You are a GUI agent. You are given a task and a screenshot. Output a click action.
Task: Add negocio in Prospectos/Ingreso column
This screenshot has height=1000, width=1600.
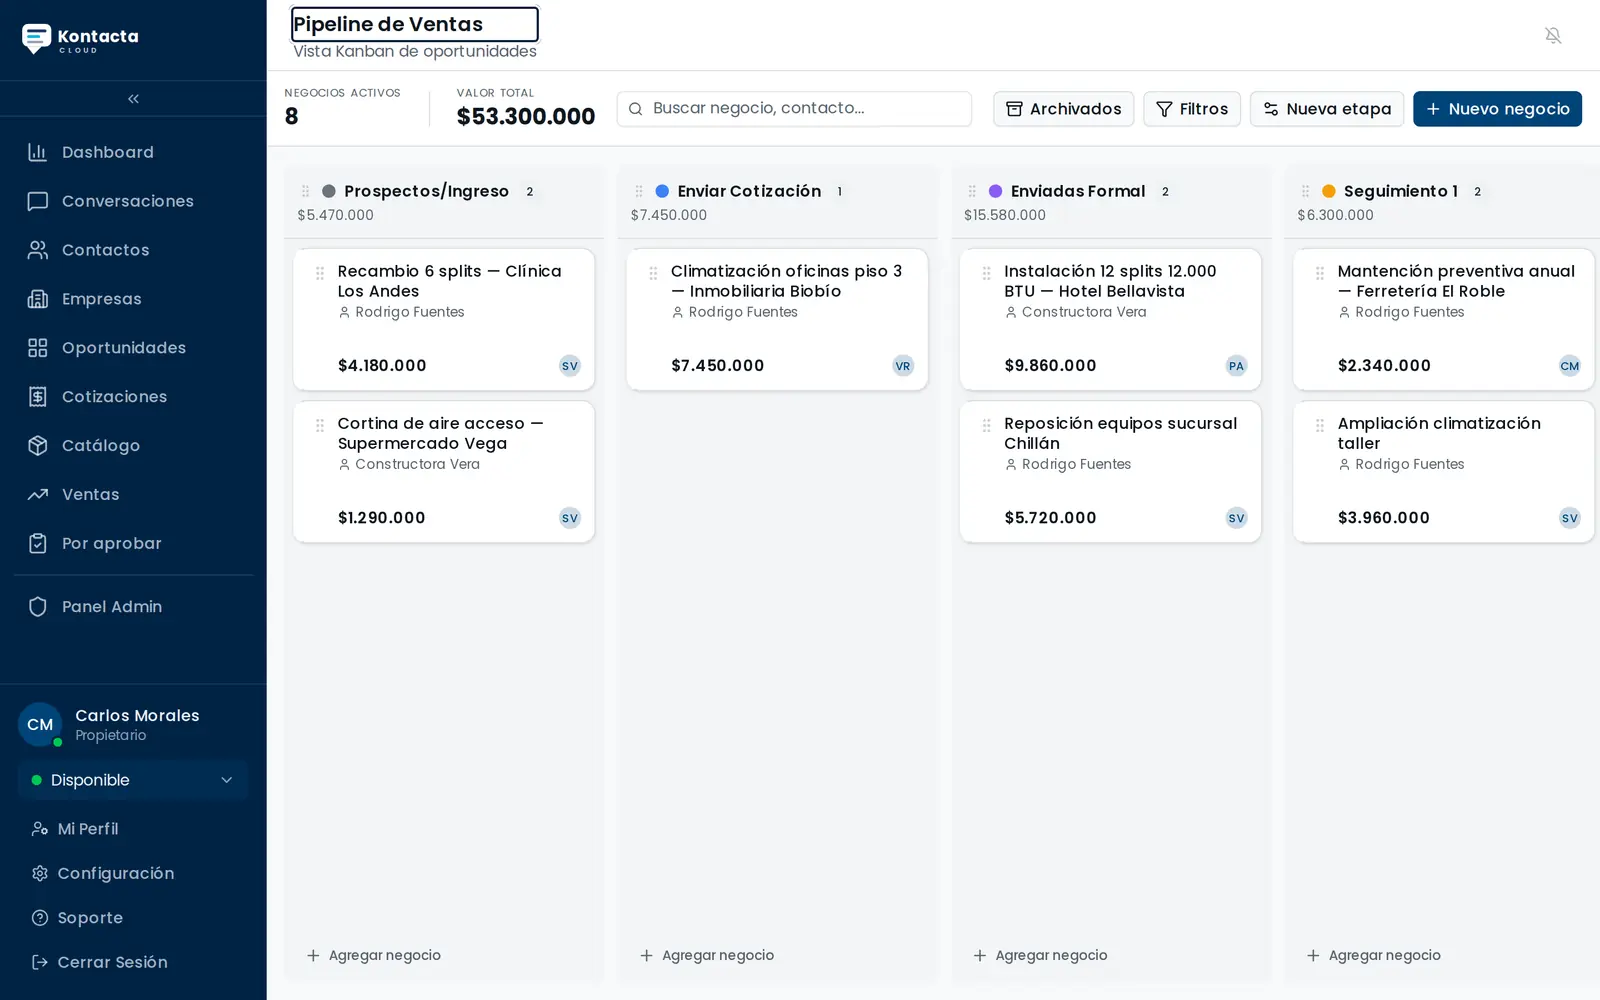[x=373, y=955]
